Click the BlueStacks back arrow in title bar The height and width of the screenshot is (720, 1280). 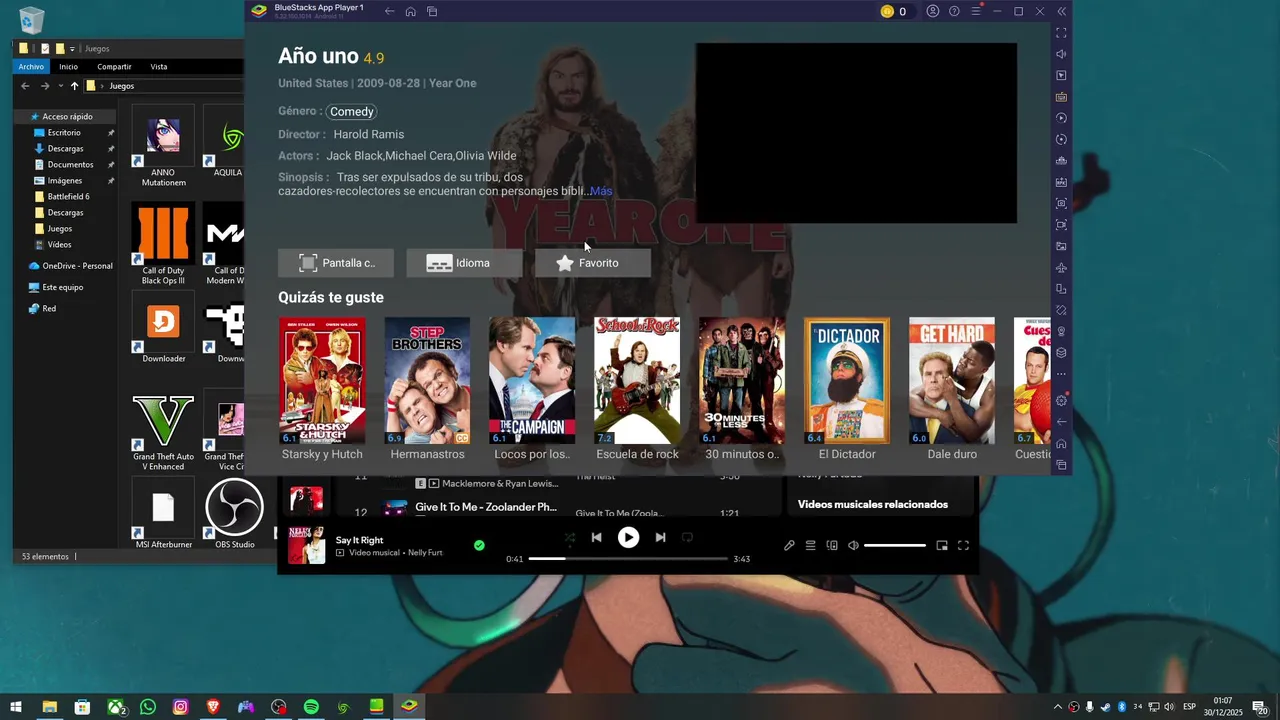tap(390, 11)
